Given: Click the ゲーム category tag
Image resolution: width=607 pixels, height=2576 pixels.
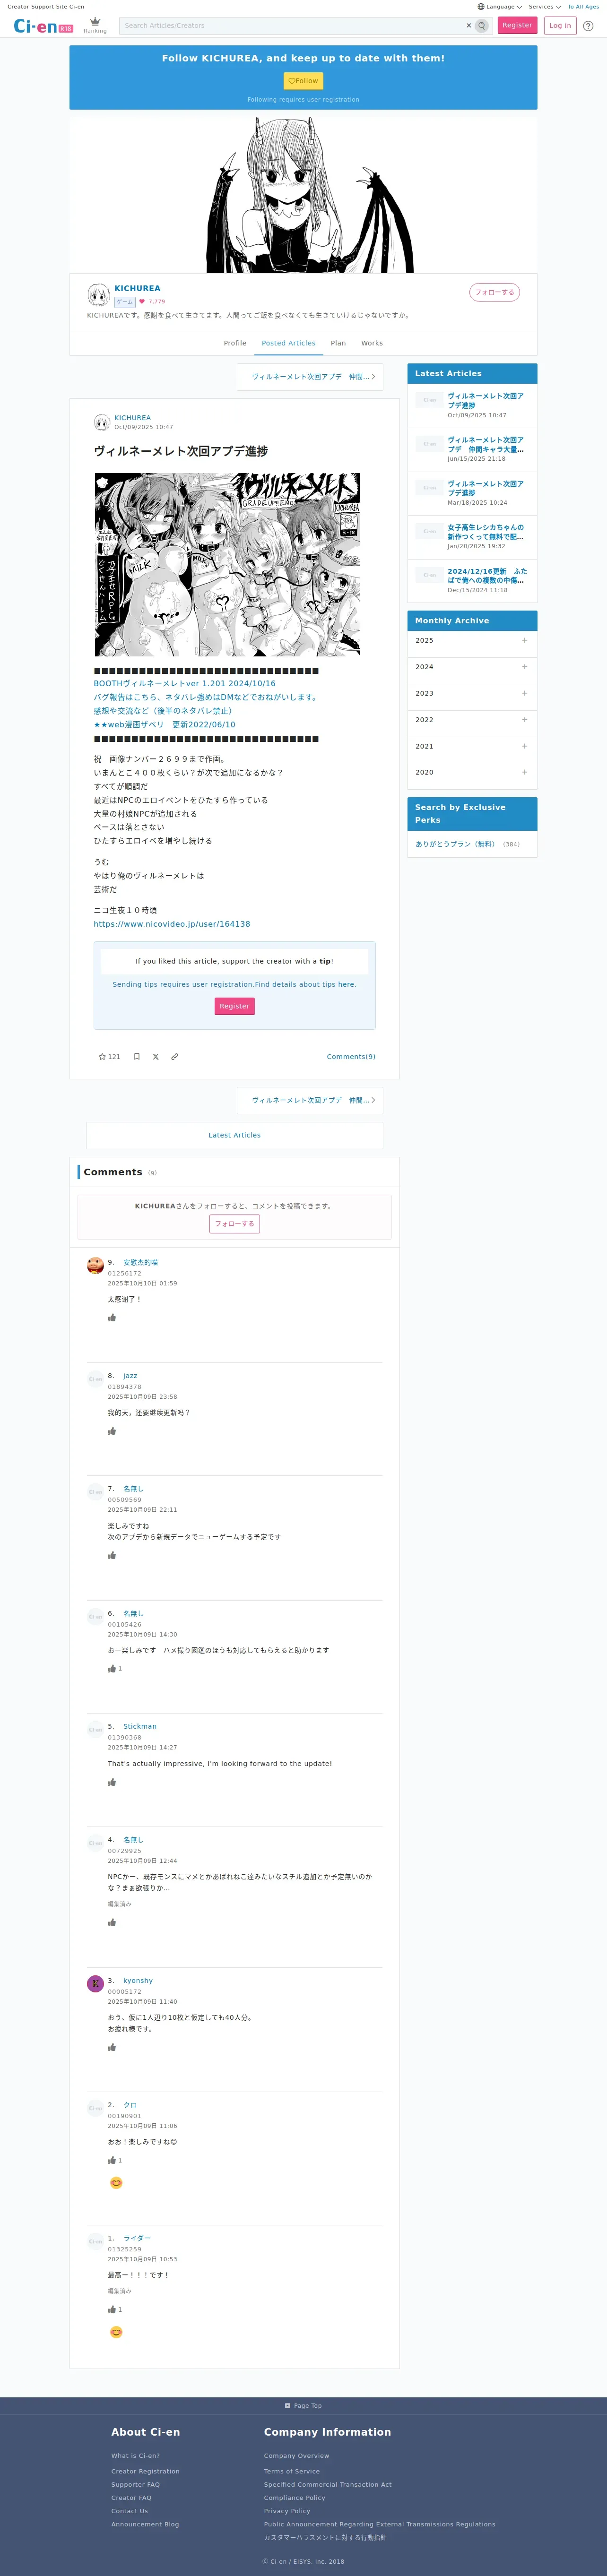Looking at the screenshot, I should tap(124, 302).
